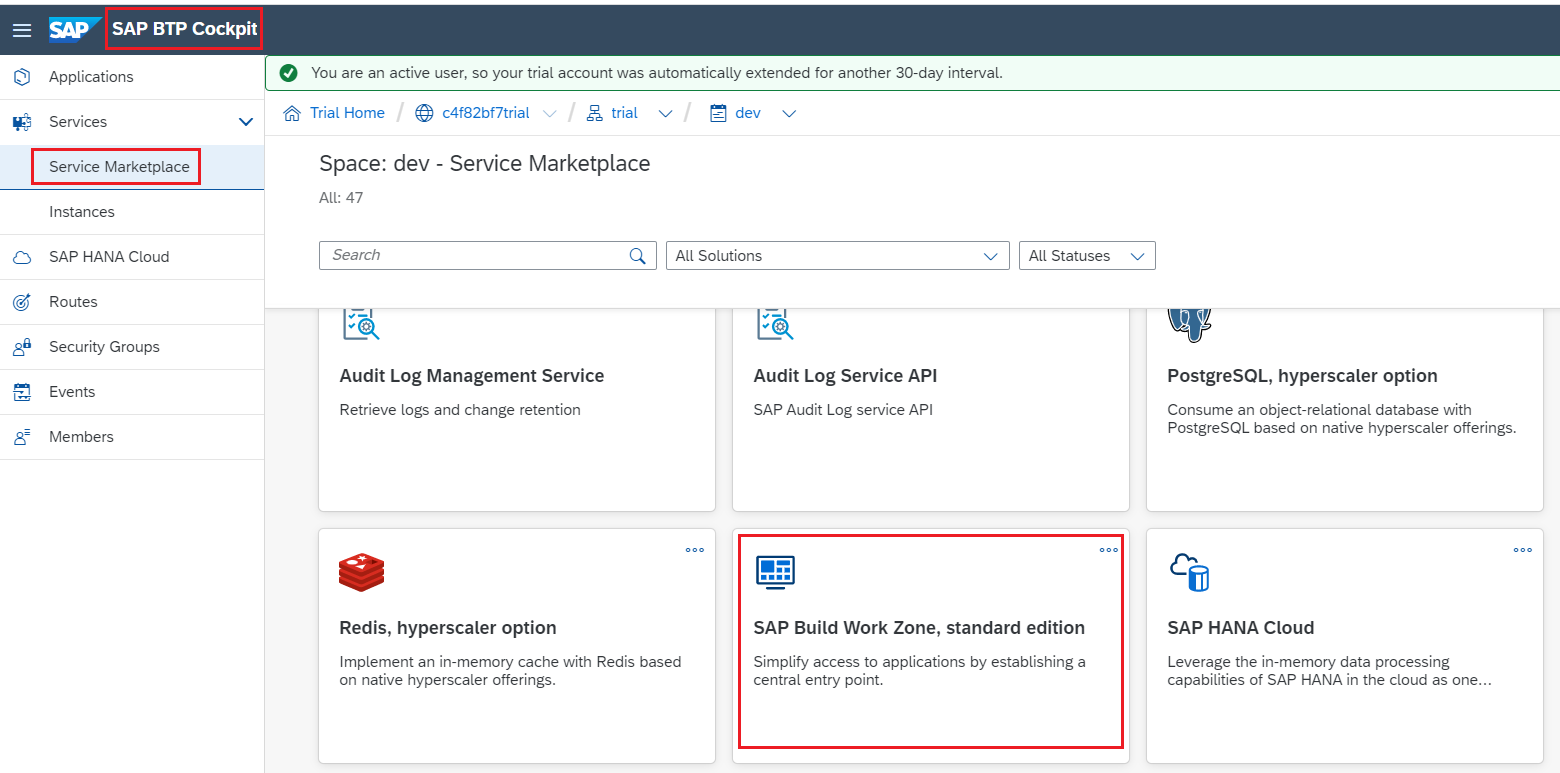The width and height of the screenshot is (1560, 773).
Task: Click the SAP BTP Cockpit title
Action: 185,29
